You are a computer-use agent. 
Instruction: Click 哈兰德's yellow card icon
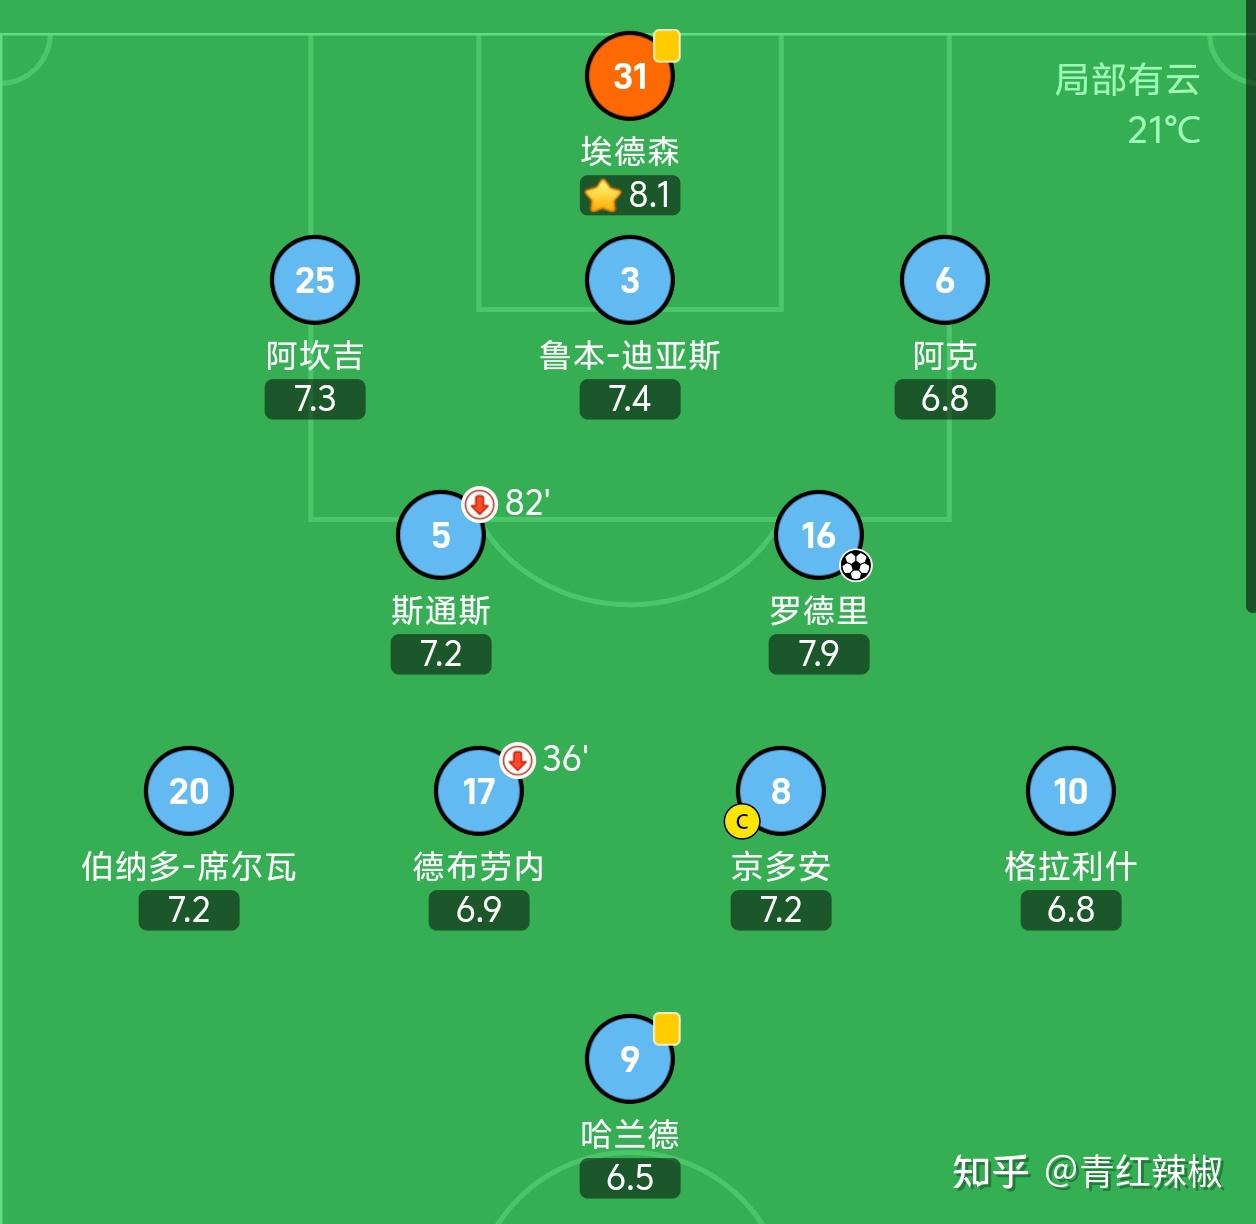coord(667,1028)
